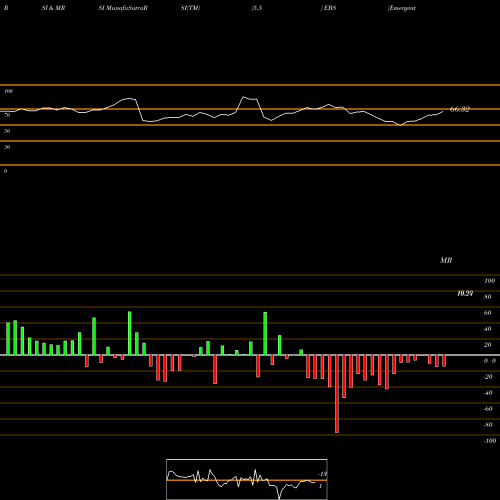This screenshot has height=500, width=500.
Task: Click the -20 label on the MR axis
Action: 488,377
